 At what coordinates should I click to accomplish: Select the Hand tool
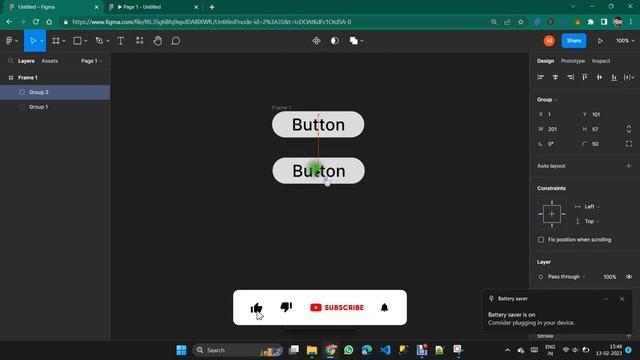(158, 41)
